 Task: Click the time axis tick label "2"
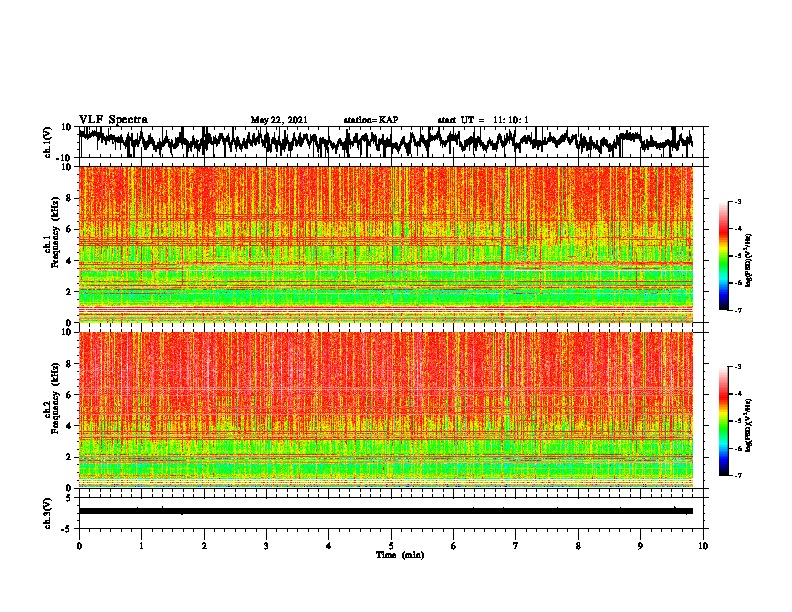(x=204, y=546)
